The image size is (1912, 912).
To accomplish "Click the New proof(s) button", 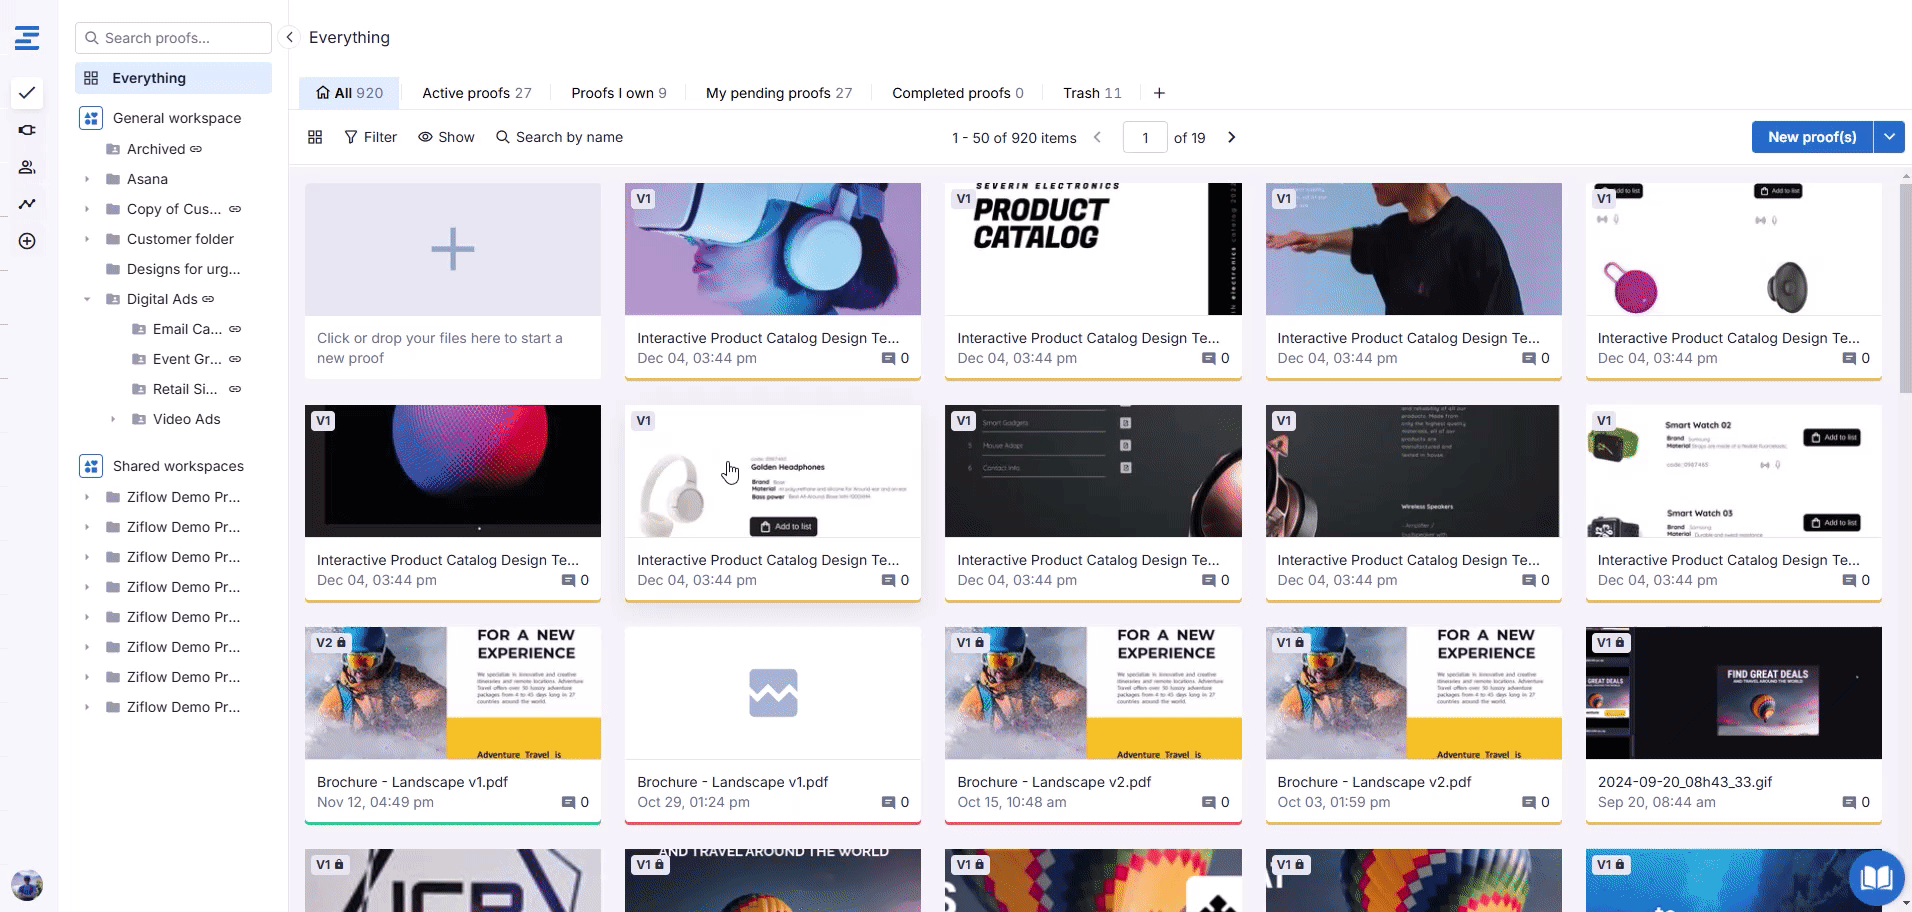I will click(1811, 137).
